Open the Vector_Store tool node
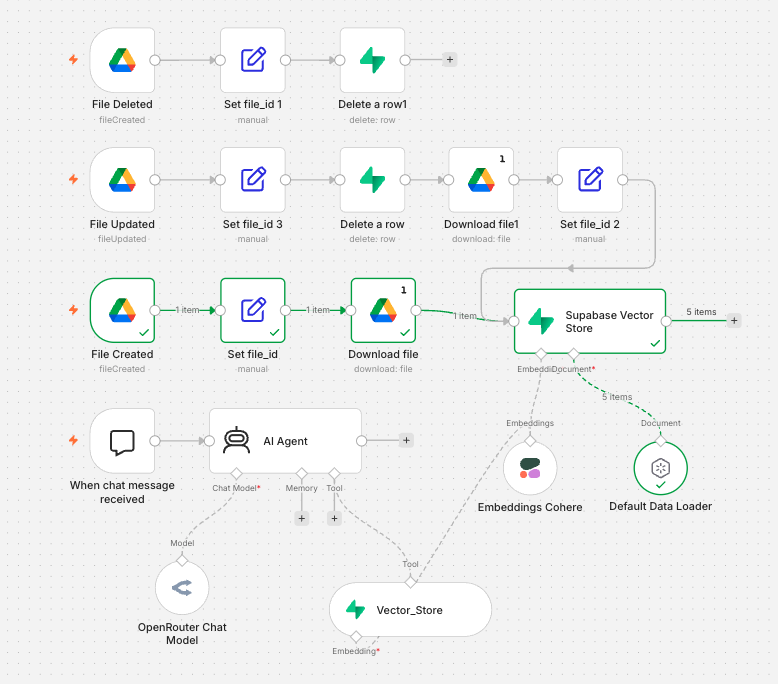Image resolution: width=778 pixels, height=684 pixels. 410,610
